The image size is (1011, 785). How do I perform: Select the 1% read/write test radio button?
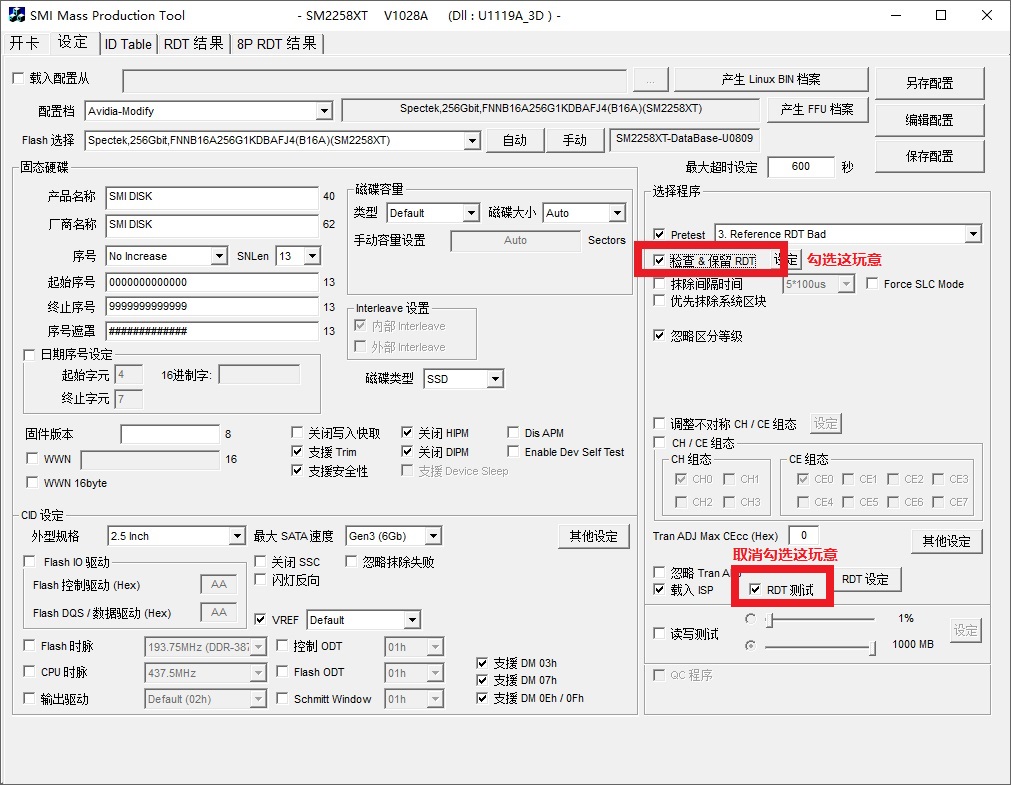750,619
